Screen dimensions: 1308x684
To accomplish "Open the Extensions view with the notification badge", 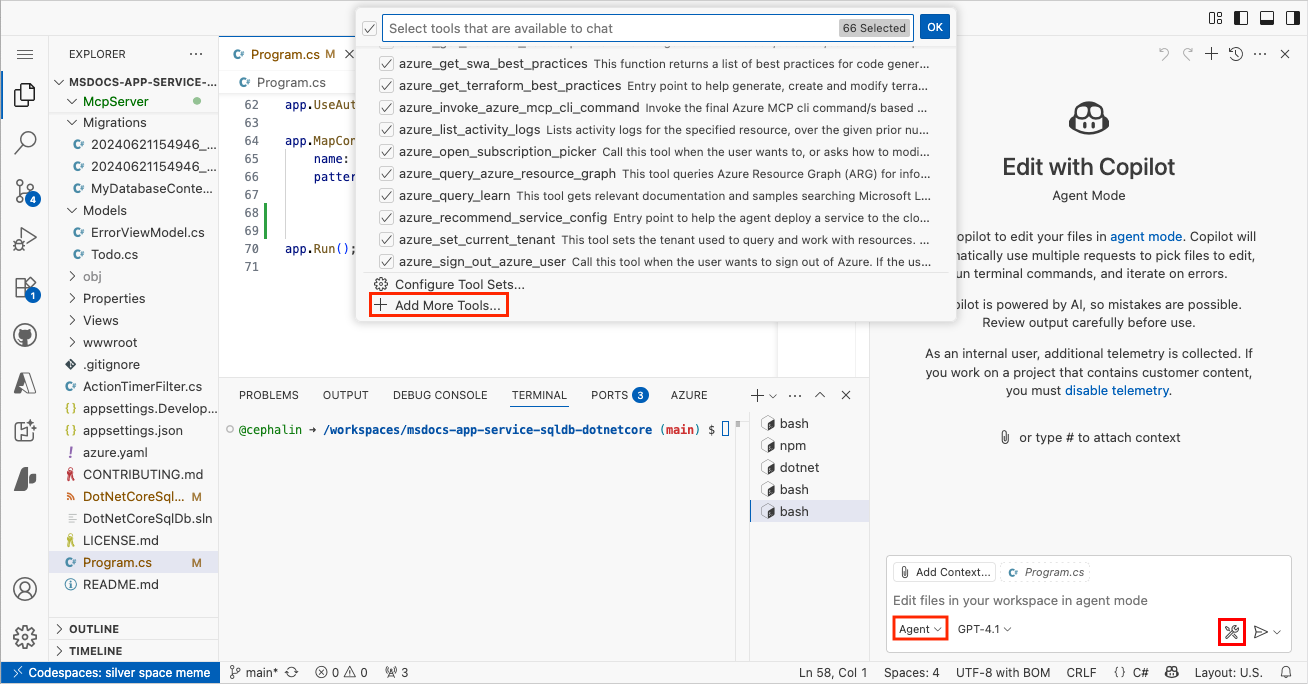I will (x=25, y=287).
